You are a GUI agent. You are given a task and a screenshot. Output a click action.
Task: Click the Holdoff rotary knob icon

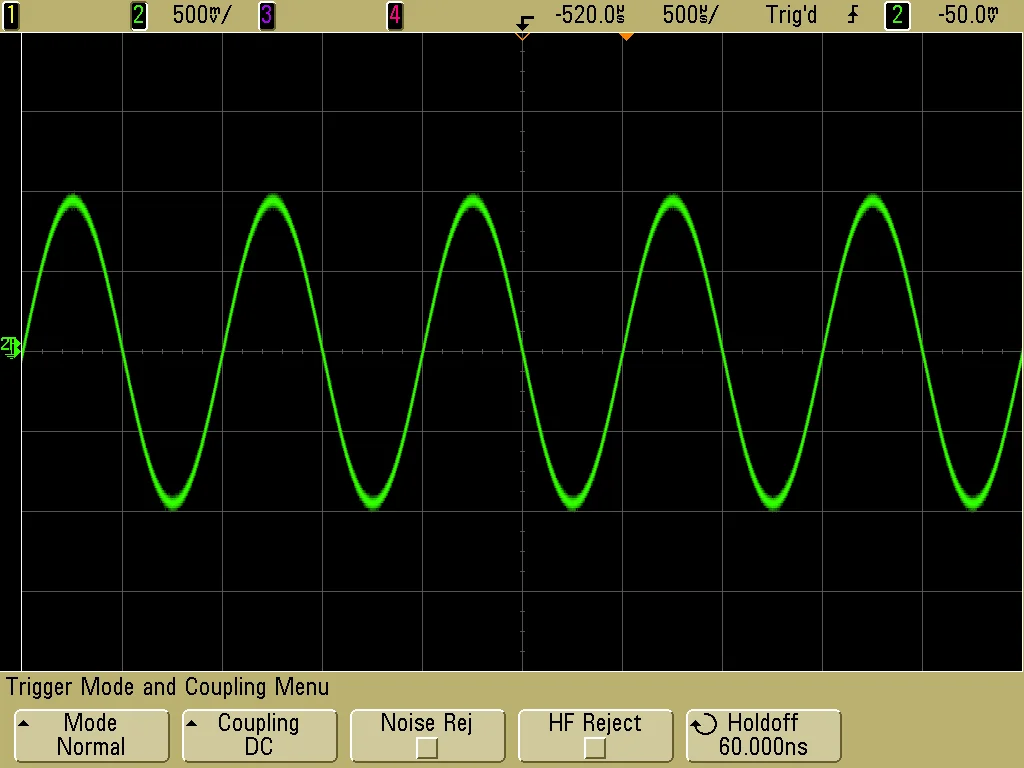(705, 723)
